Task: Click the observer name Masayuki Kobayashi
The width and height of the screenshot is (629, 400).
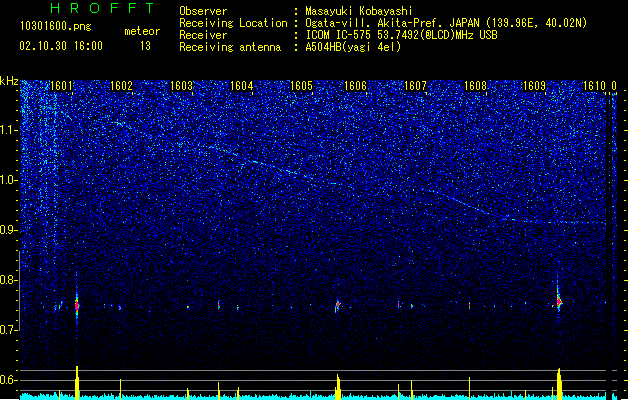Action: tap(359, 11)
